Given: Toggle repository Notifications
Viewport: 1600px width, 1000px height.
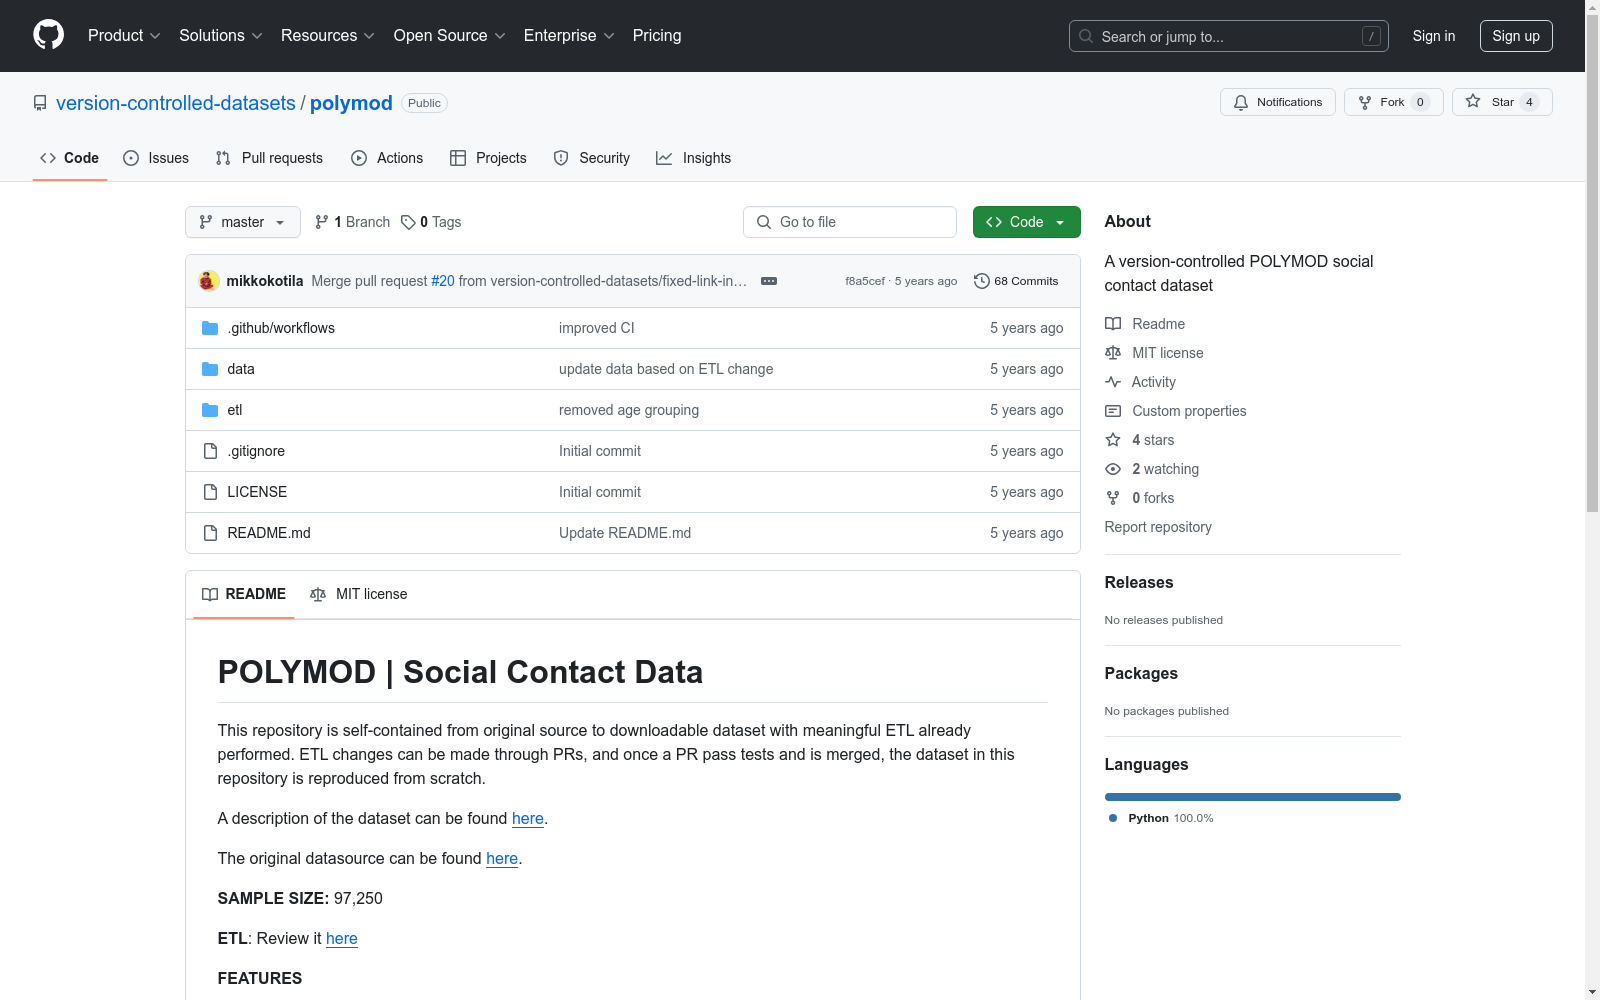Looking at the screenshot, I should (x=1277, y=101).
